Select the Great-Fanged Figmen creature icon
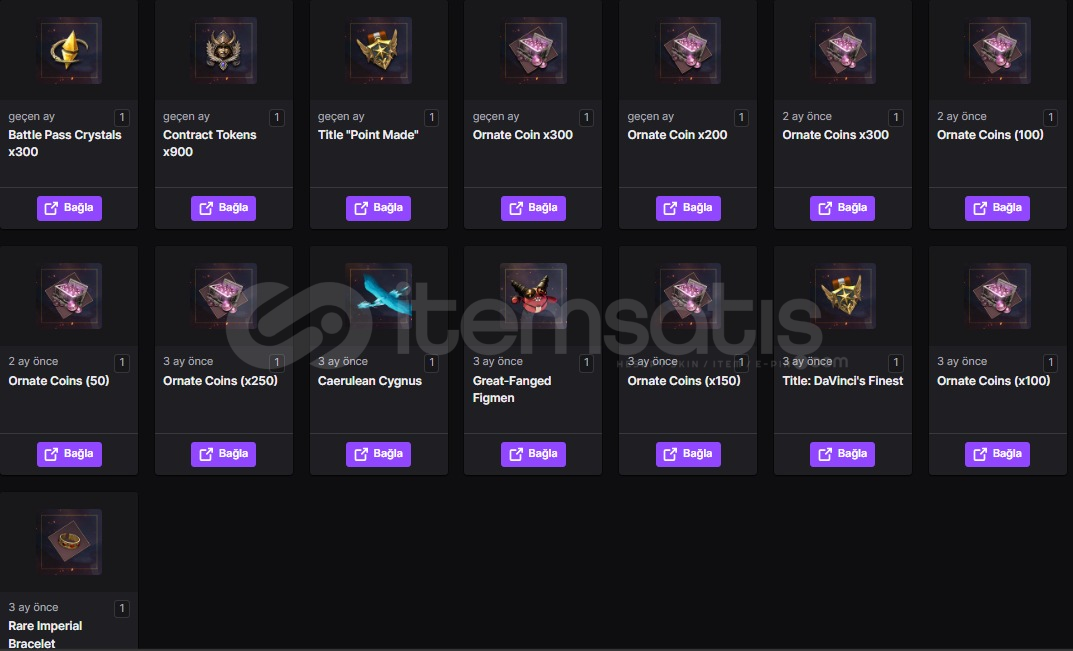1073x651 pixels. (533, 296)
